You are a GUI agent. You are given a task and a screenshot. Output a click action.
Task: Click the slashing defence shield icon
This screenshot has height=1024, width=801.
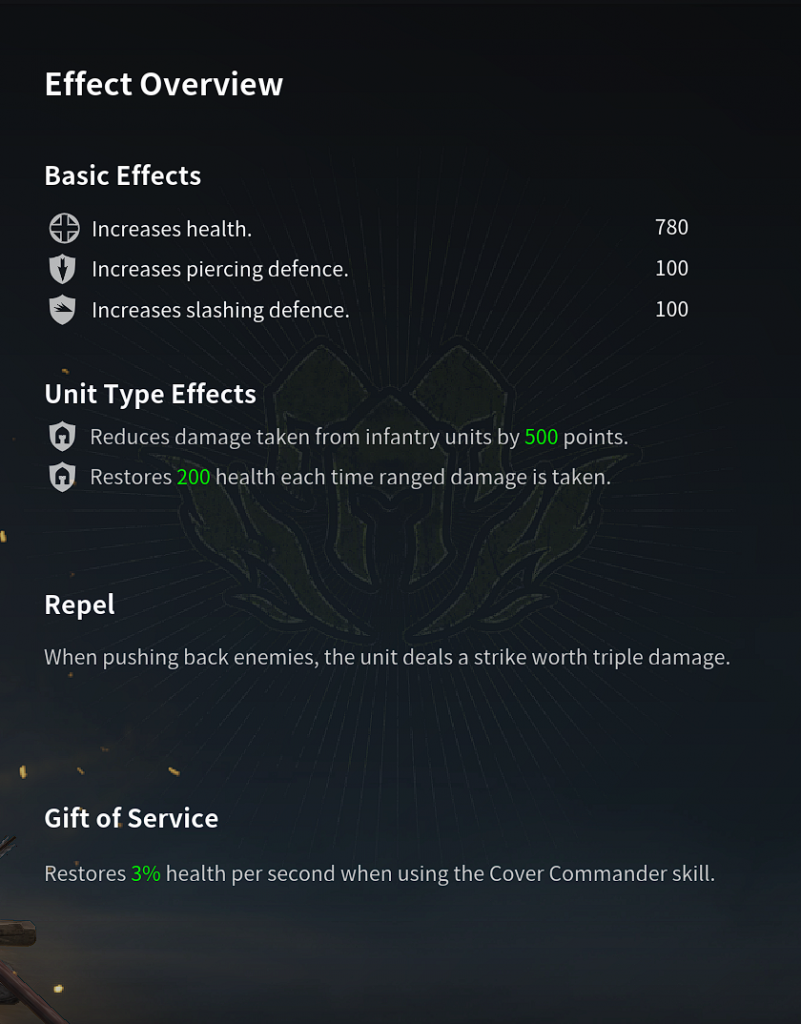coord(63,310)
